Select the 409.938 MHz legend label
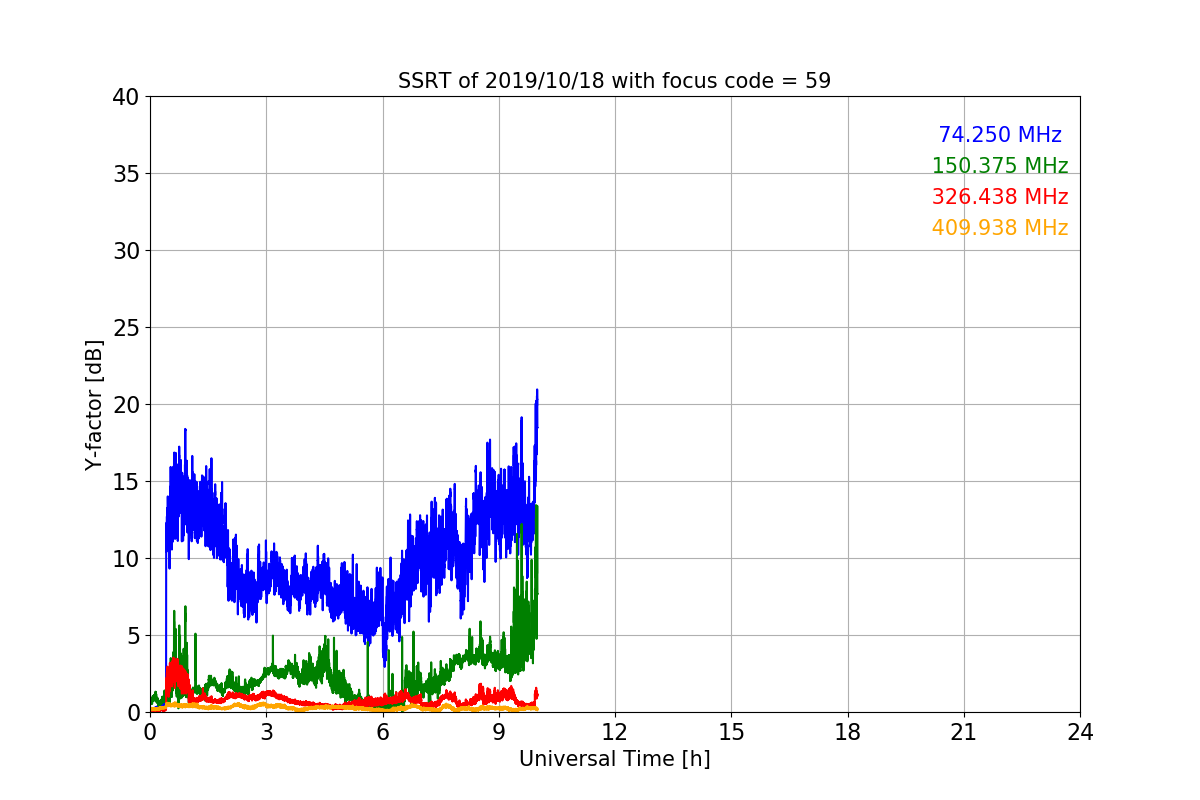1200x800 pixels. pyautogui.click(x=1000, y=228)
